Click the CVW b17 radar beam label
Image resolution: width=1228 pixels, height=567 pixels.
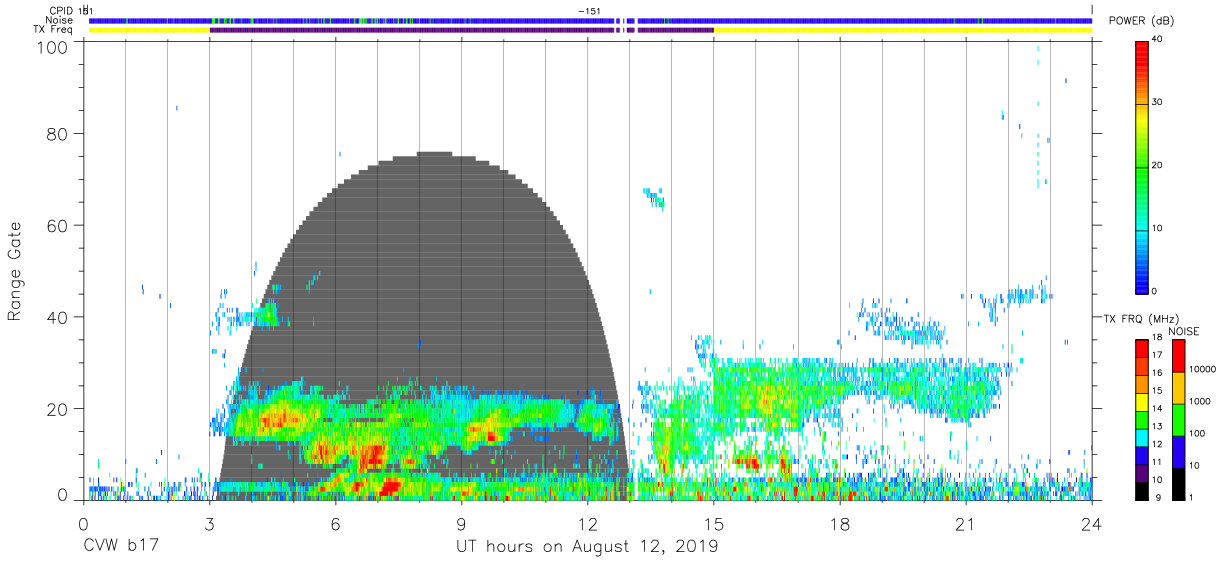[121, 547]
